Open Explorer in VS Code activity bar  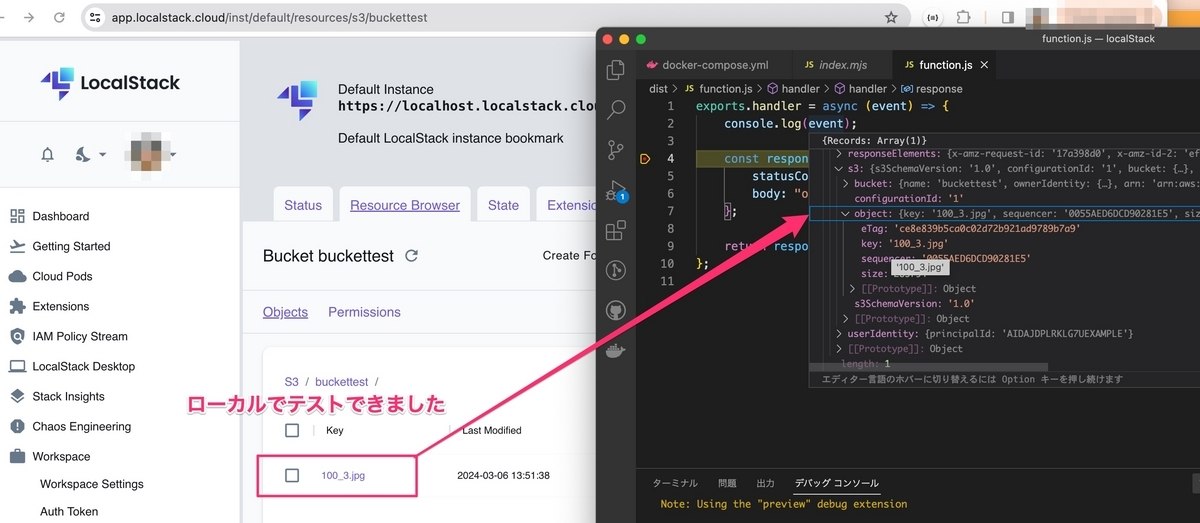[617, 70]
